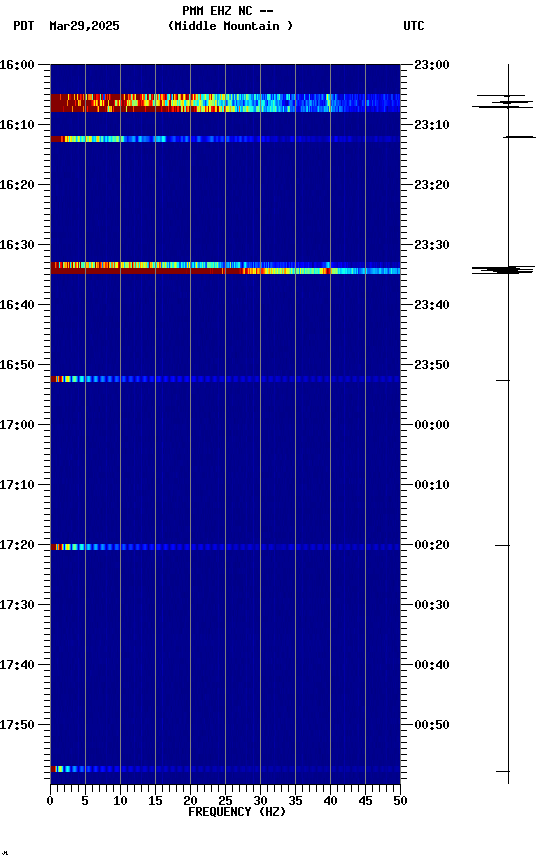Click the small seismogram tick near 00:20 UTC

502,545
